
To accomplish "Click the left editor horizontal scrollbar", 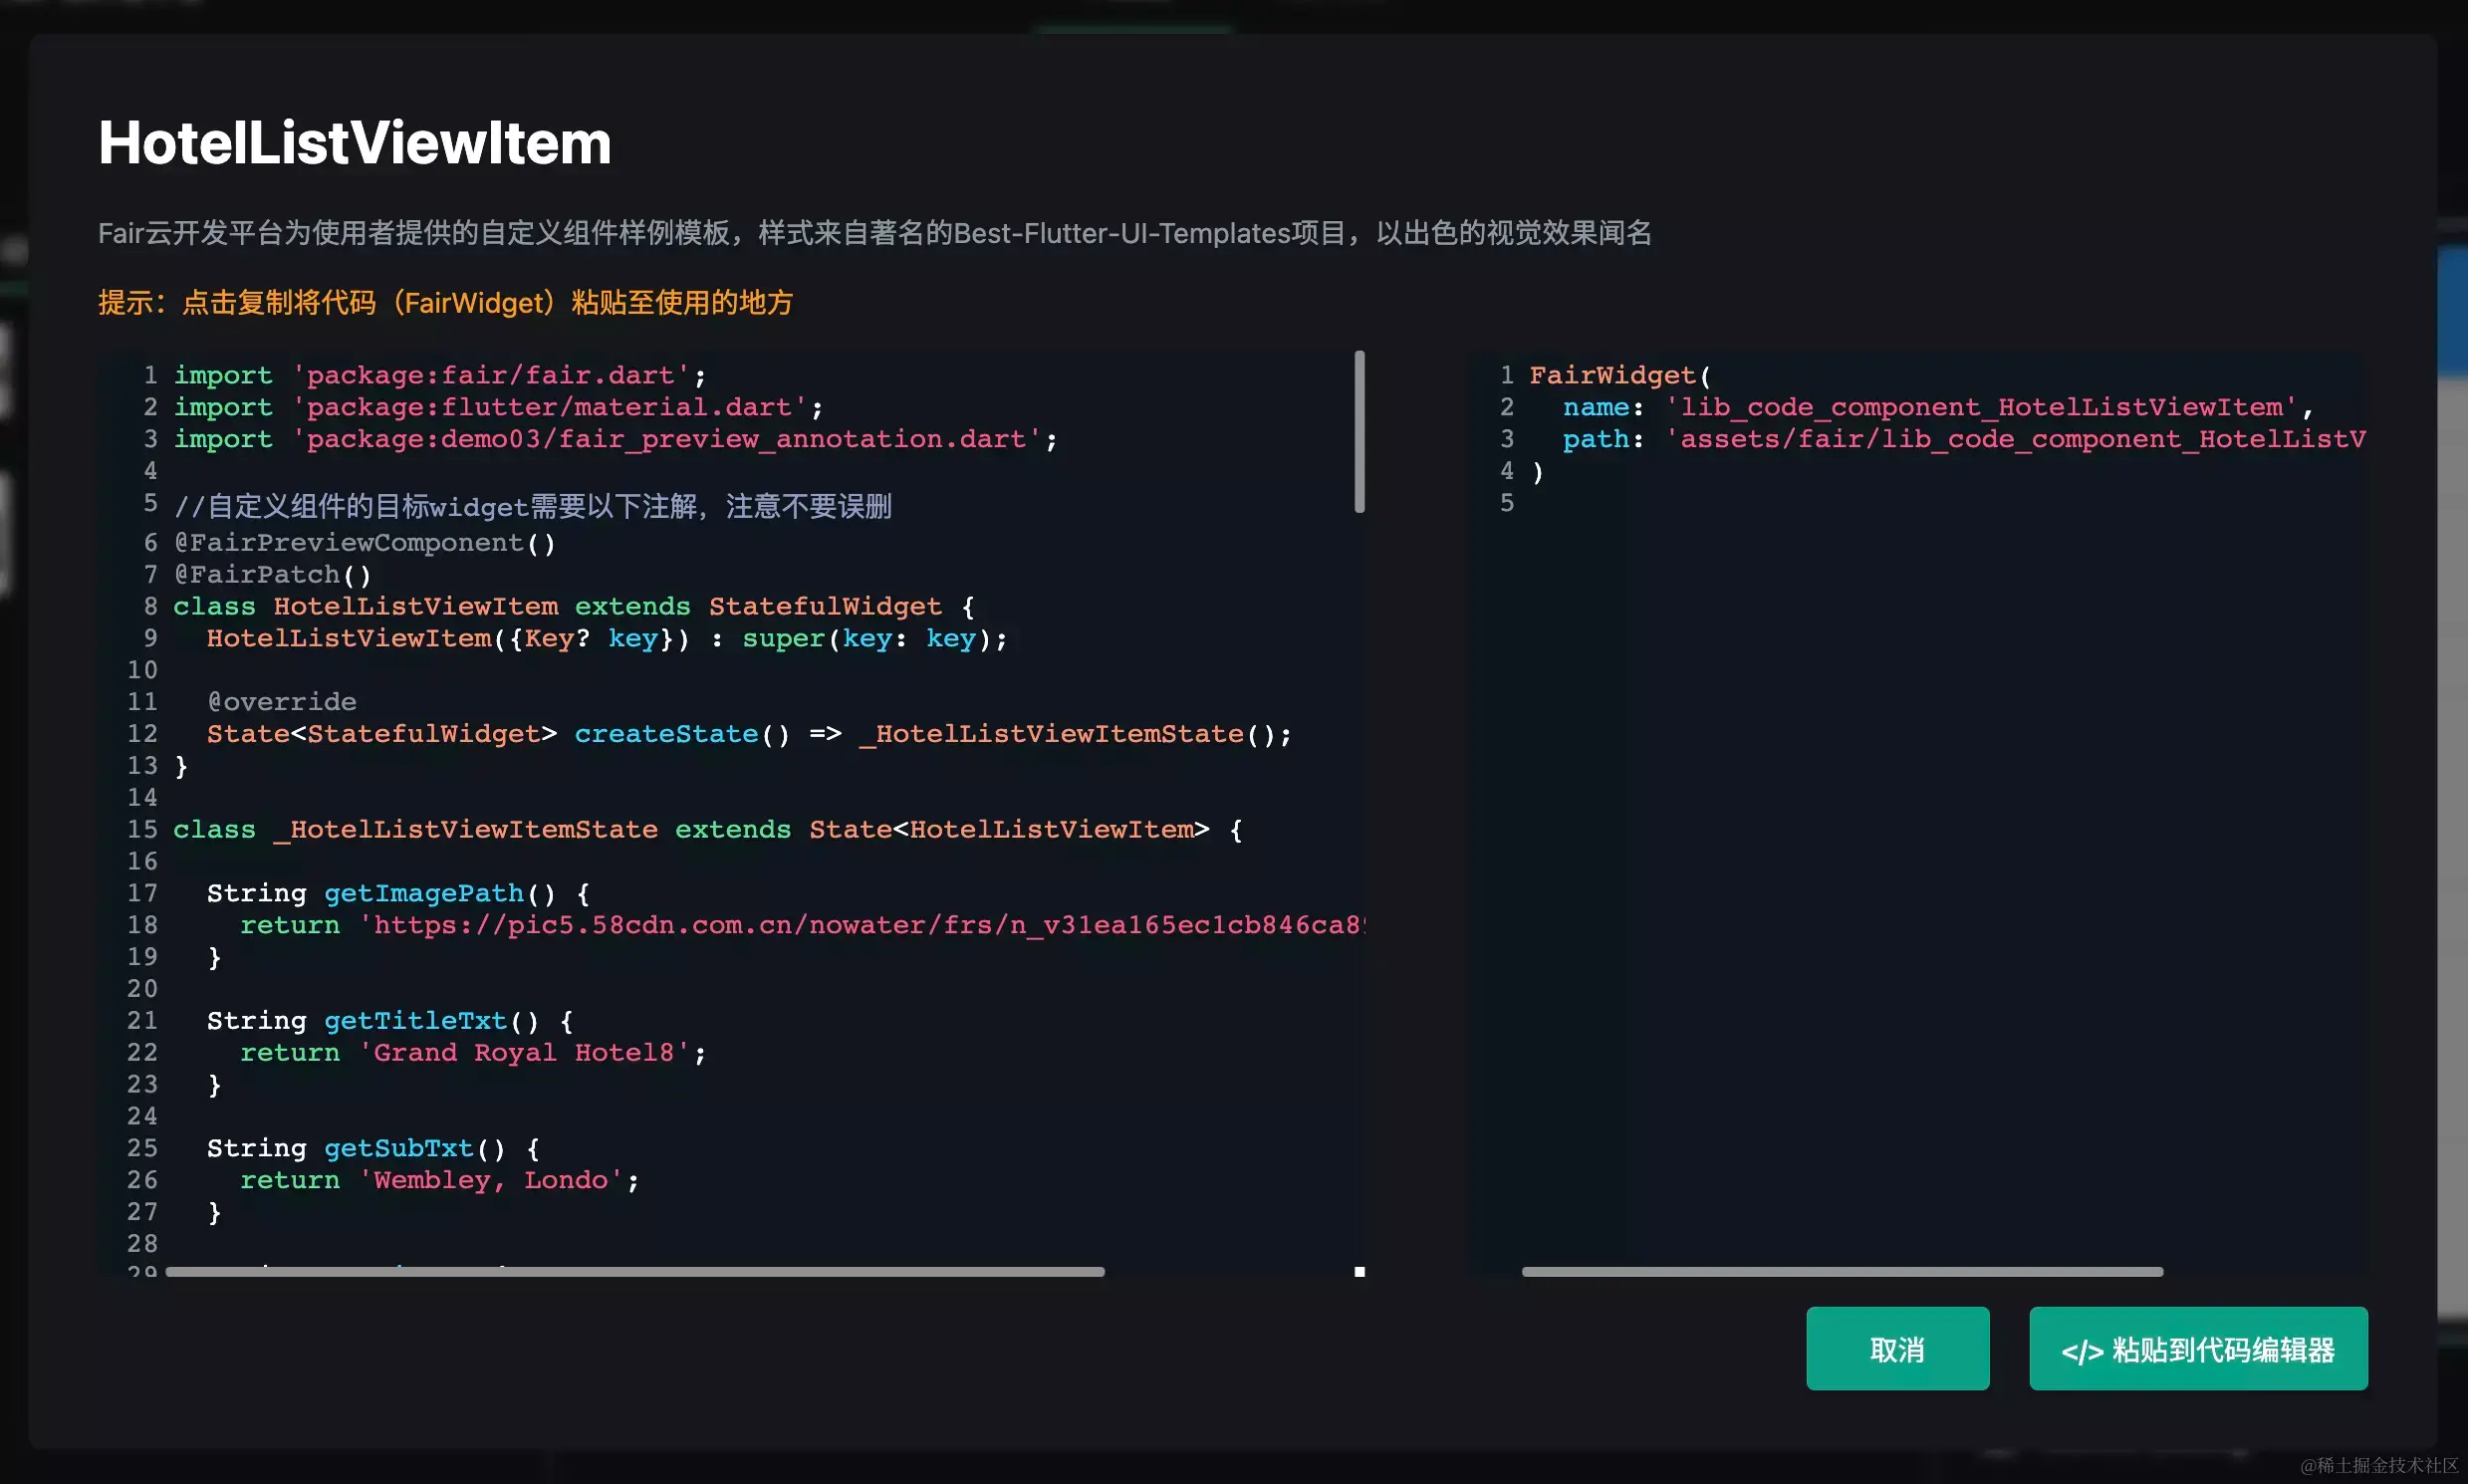I will [x=634, y=1271].
